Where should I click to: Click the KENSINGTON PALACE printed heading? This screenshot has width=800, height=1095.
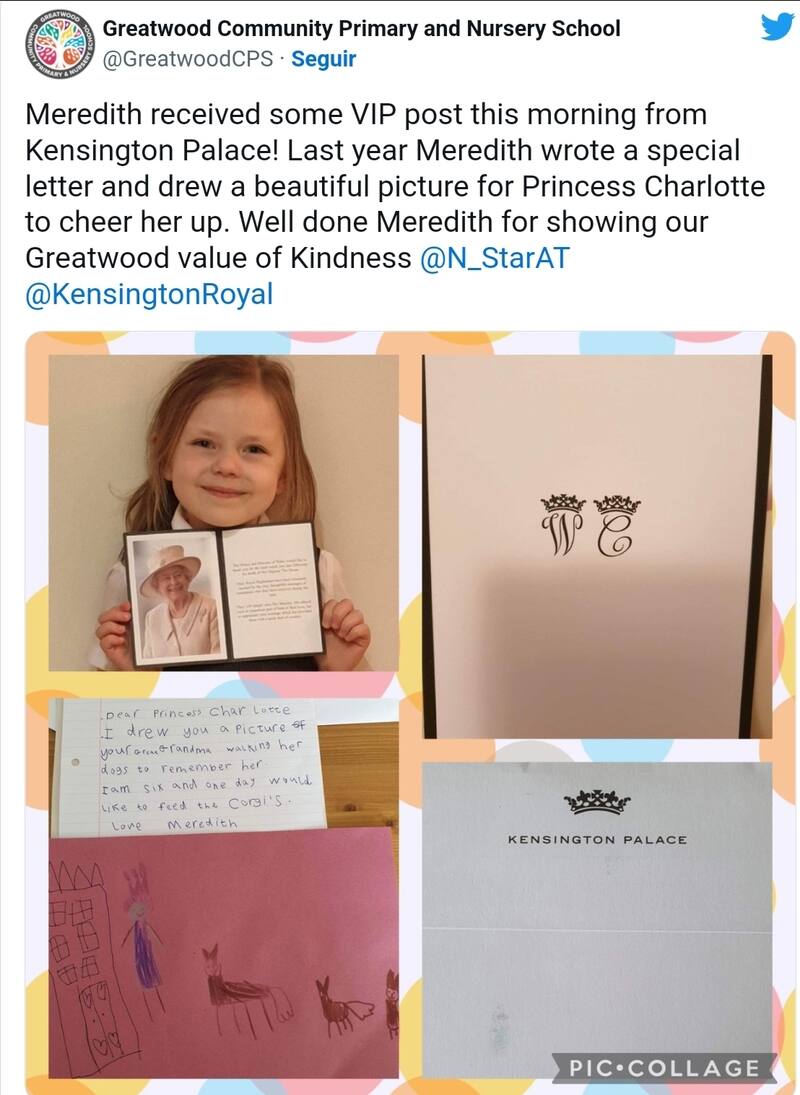[598, 839]
